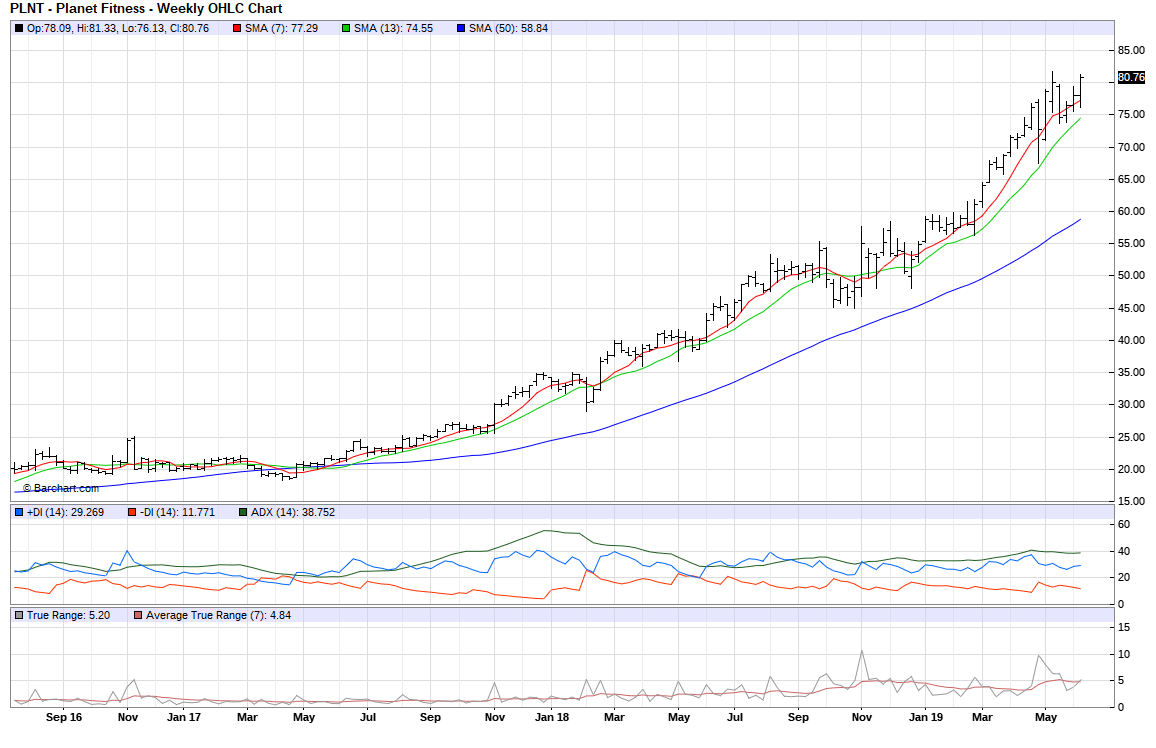Click the blue +DI (14) legend swatch
Screen dimensions: 1156x748
pyautogui.click(x=19, y=512)
